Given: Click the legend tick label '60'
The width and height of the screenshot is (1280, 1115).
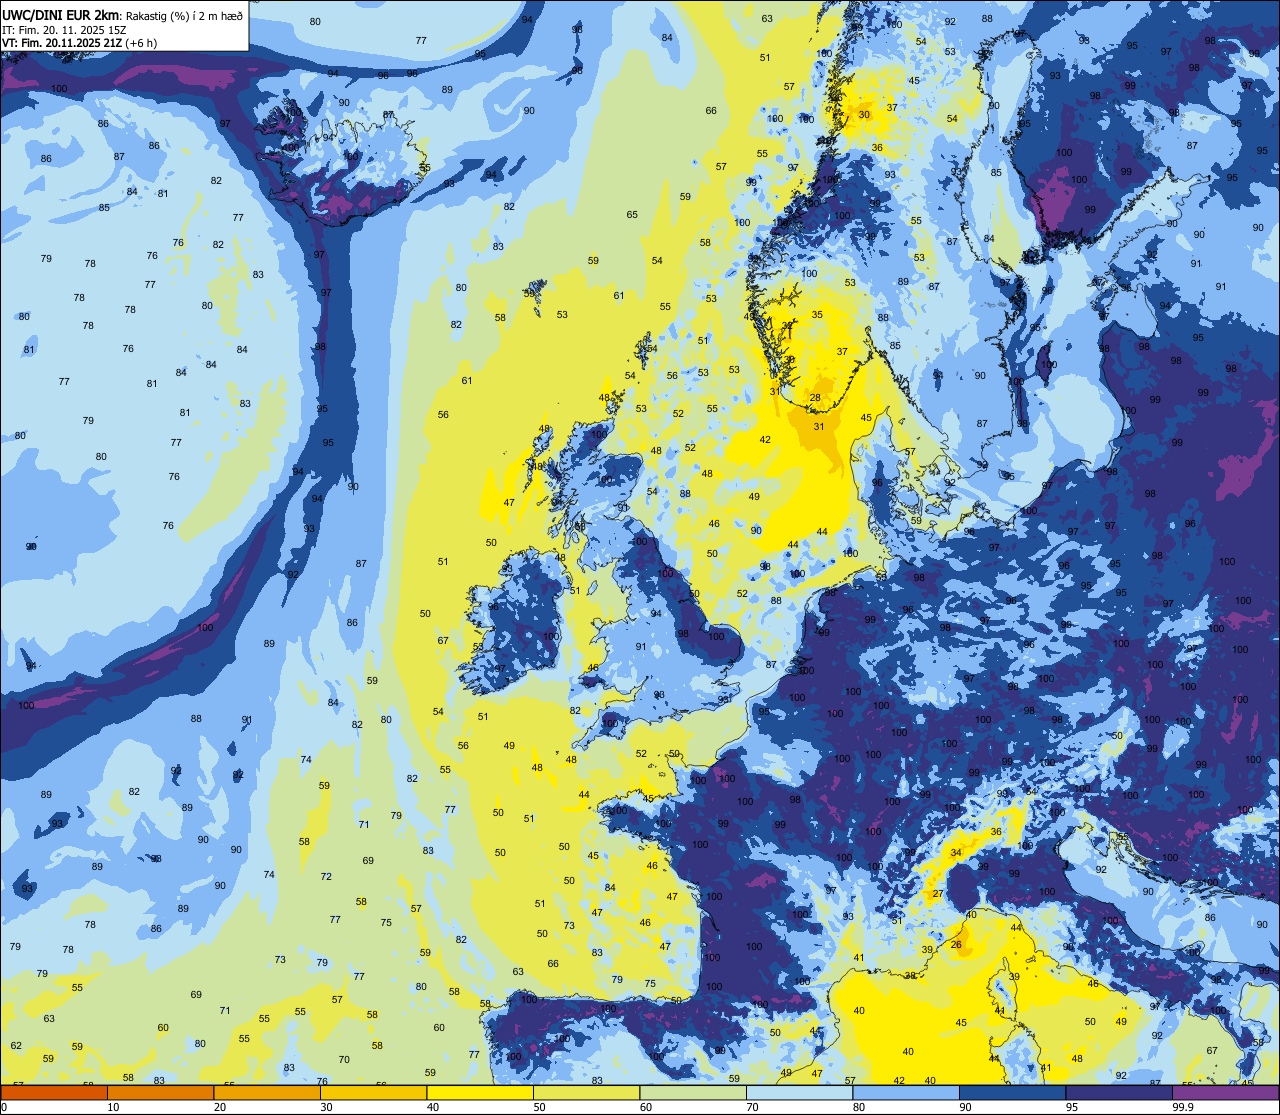Looking at the screenshot, I should click(646, 1107).
